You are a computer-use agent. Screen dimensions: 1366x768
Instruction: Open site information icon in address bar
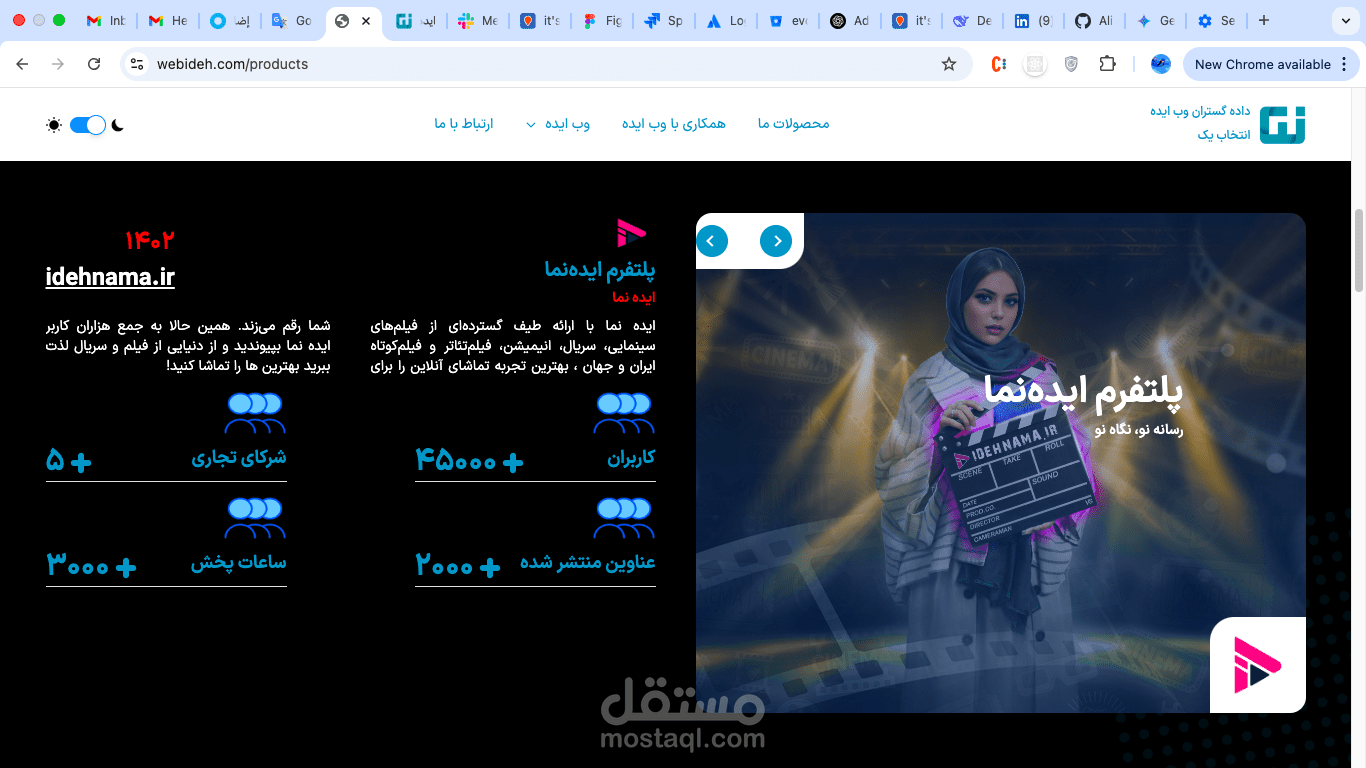(138, 64)
